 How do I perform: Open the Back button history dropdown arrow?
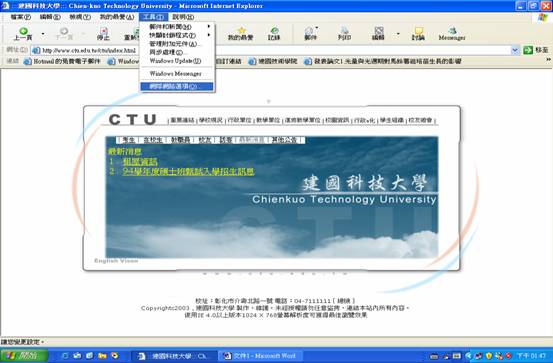43,34
